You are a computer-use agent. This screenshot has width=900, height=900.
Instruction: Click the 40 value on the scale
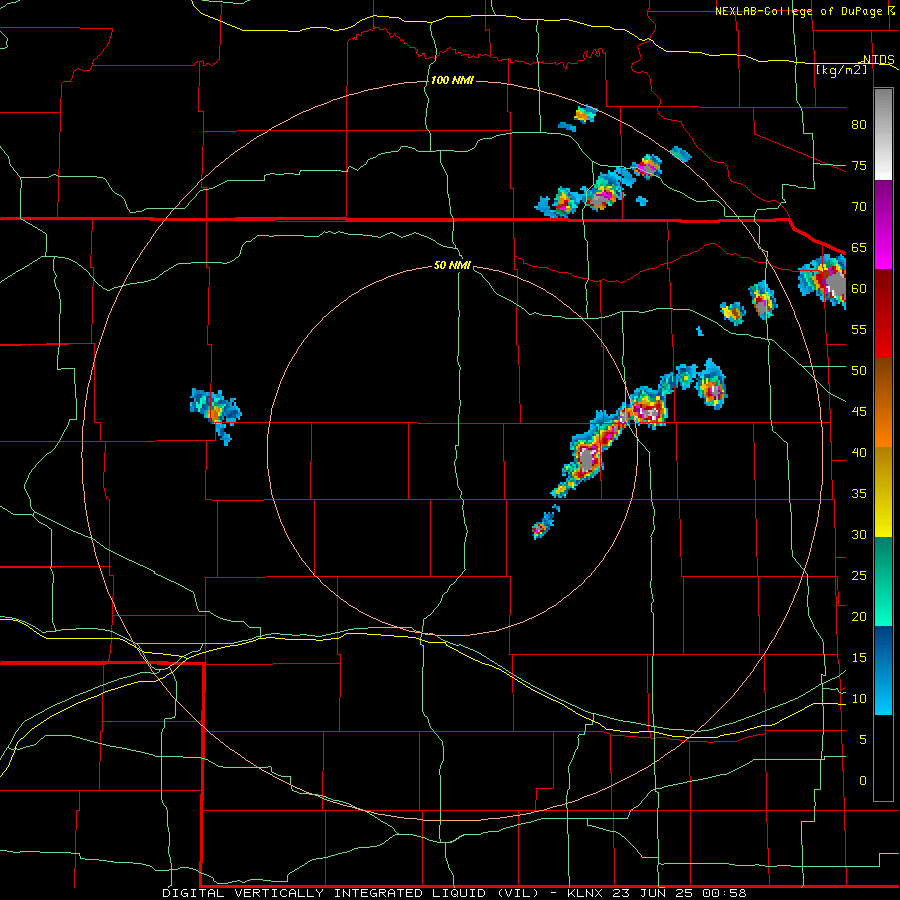pyautogui.click(x=859, y=452)
